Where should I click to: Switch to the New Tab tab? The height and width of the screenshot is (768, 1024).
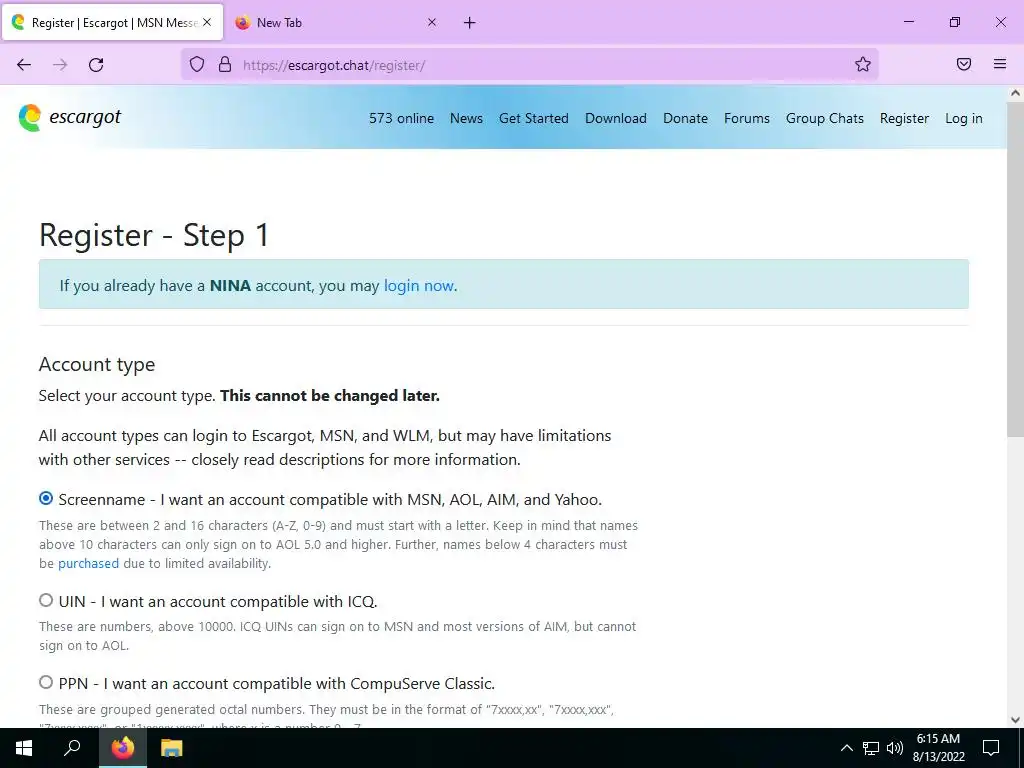pyautogui.click(x=336, y=23)
